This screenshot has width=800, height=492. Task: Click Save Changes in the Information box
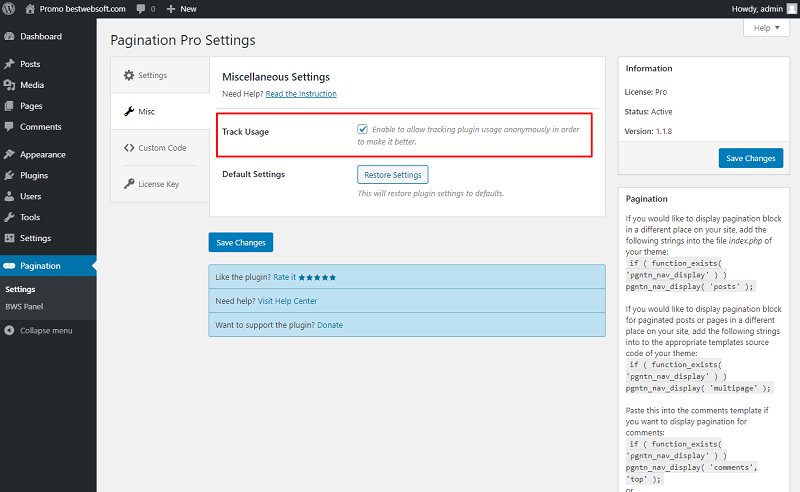[x=751, y=158]
